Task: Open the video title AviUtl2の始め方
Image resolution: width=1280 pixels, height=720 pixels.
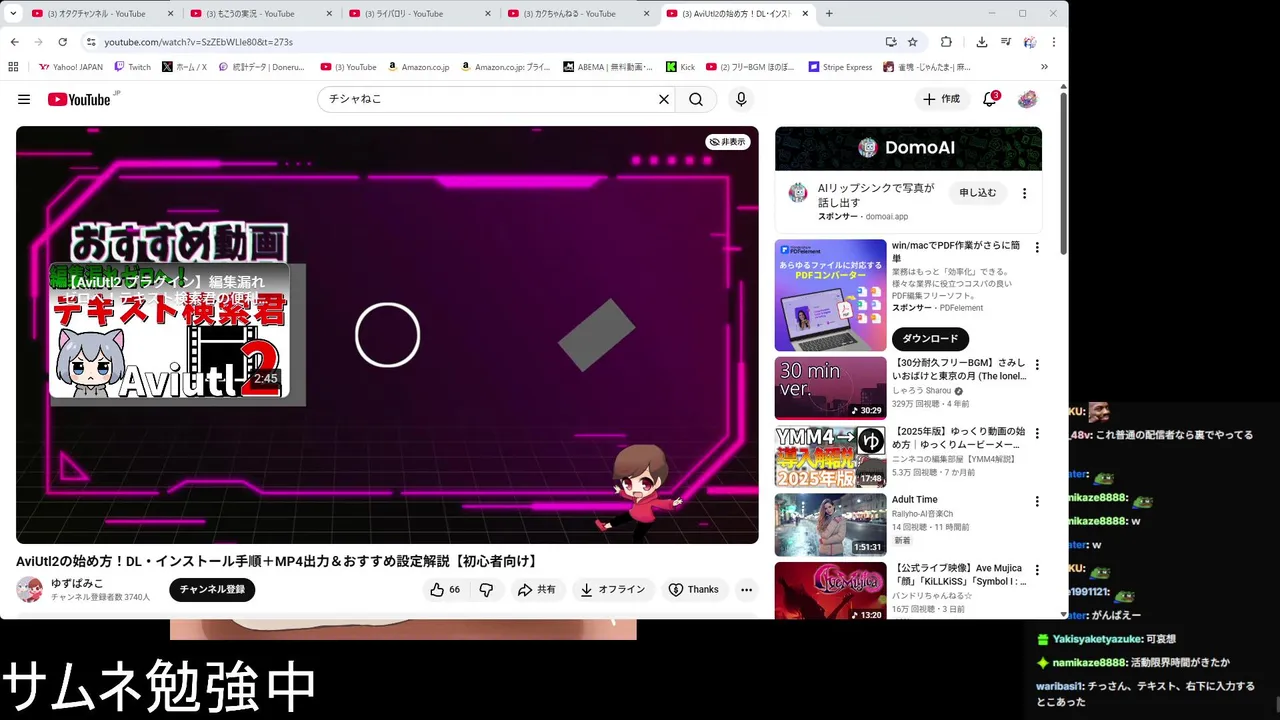Action: [278, 561]
